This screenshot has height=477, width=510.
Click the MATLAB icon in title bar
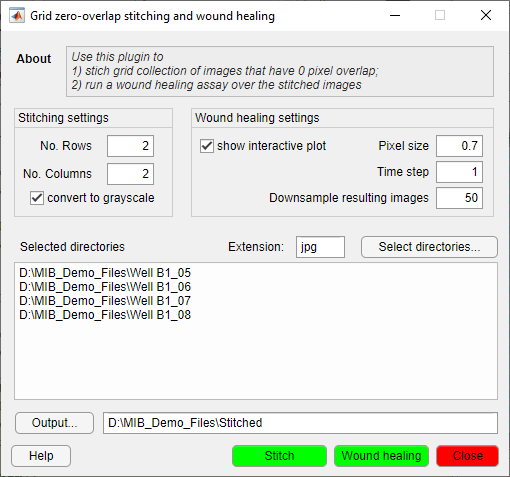point(17,16)
